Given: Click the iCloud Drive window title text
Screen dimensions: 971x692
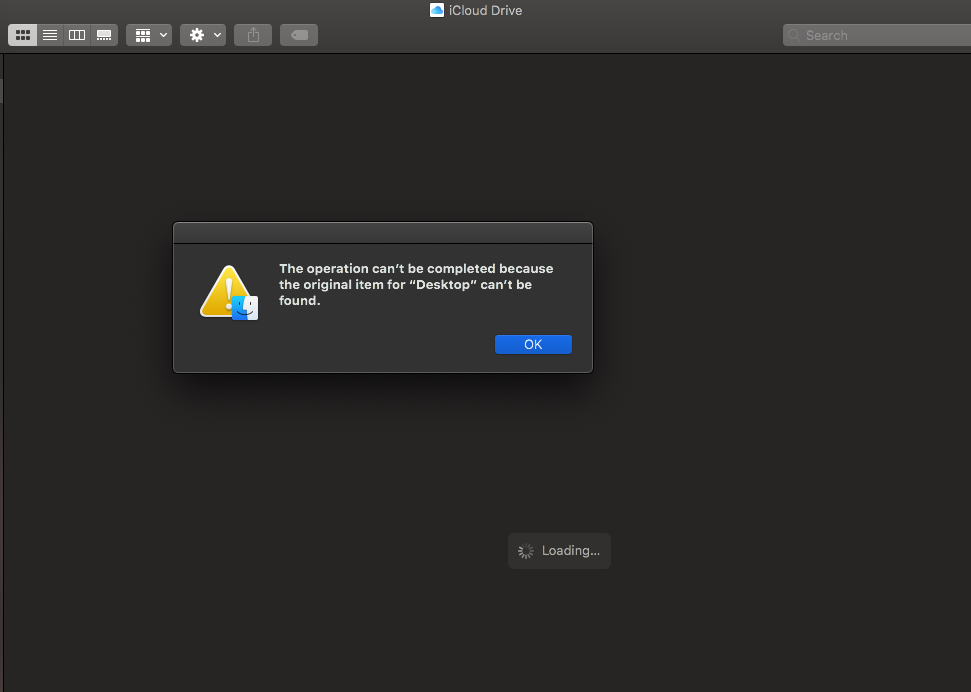Looking at the screenshot, I should (486, 11).
